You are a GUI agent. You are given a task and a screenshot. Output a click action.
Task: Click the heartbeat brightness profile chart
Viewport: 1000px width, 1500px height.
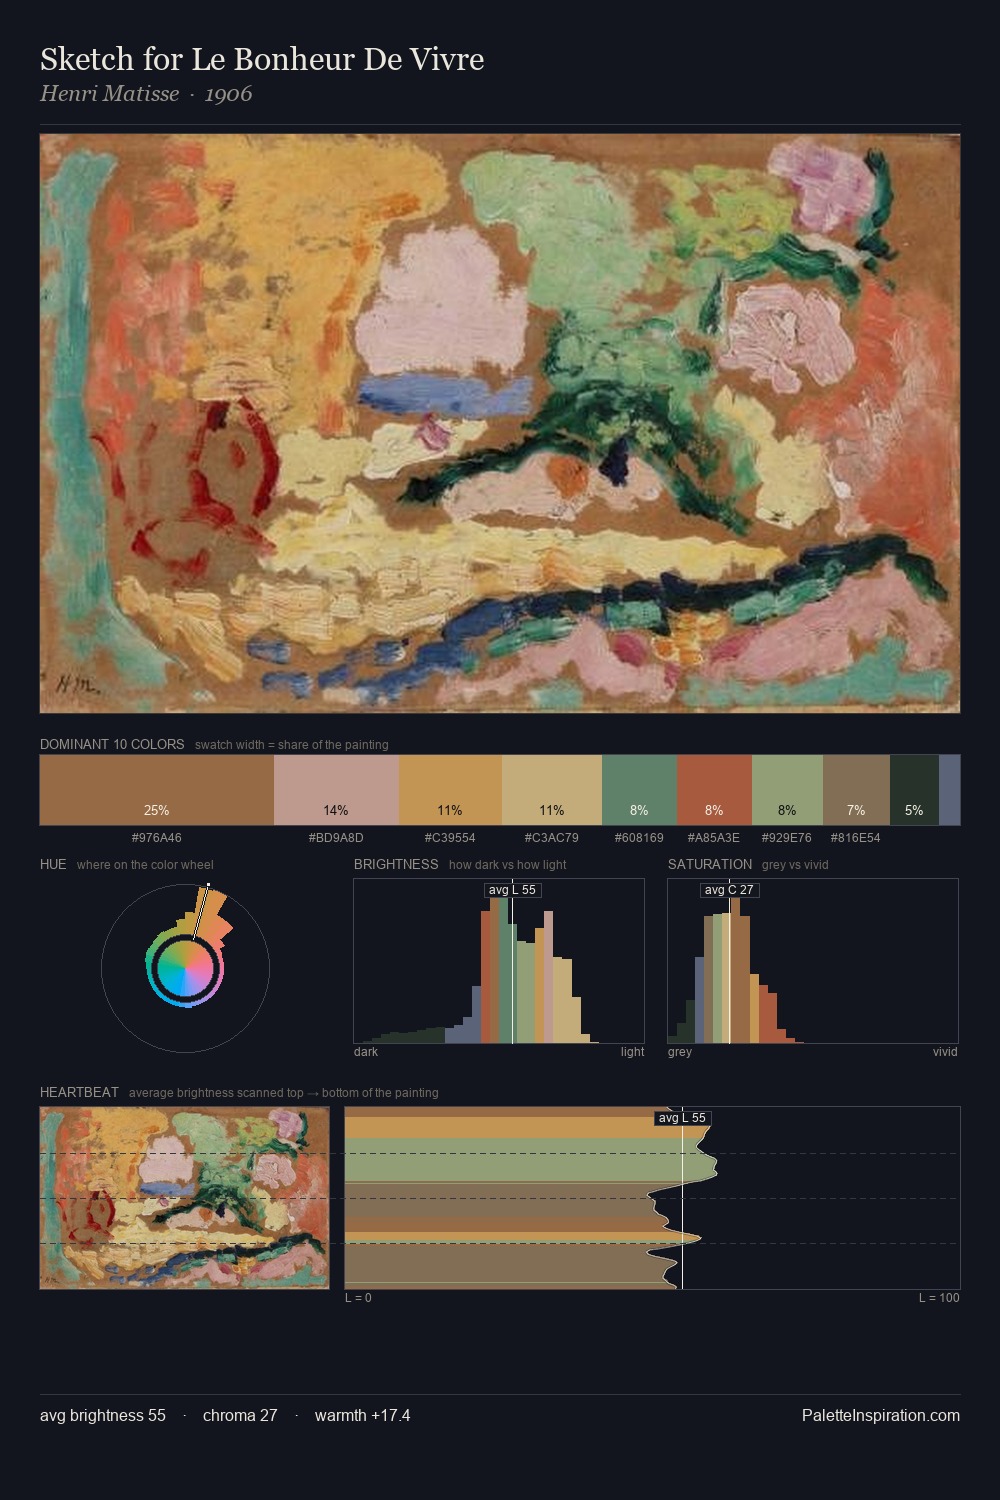652,1198
